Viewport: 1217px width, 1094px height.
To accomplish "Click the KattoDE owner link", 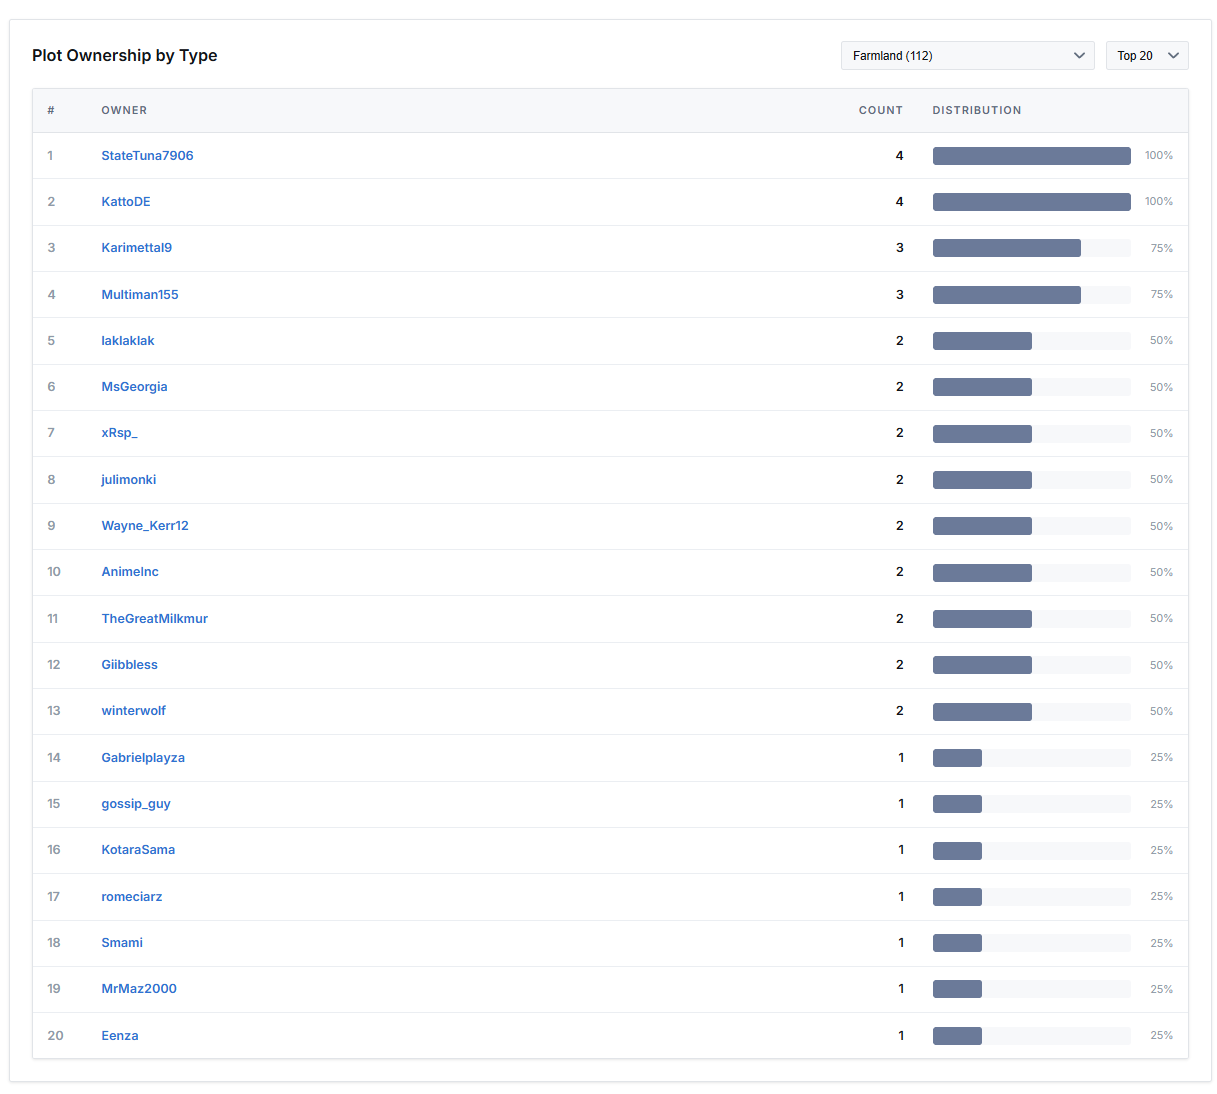I will tap(126, 202).
